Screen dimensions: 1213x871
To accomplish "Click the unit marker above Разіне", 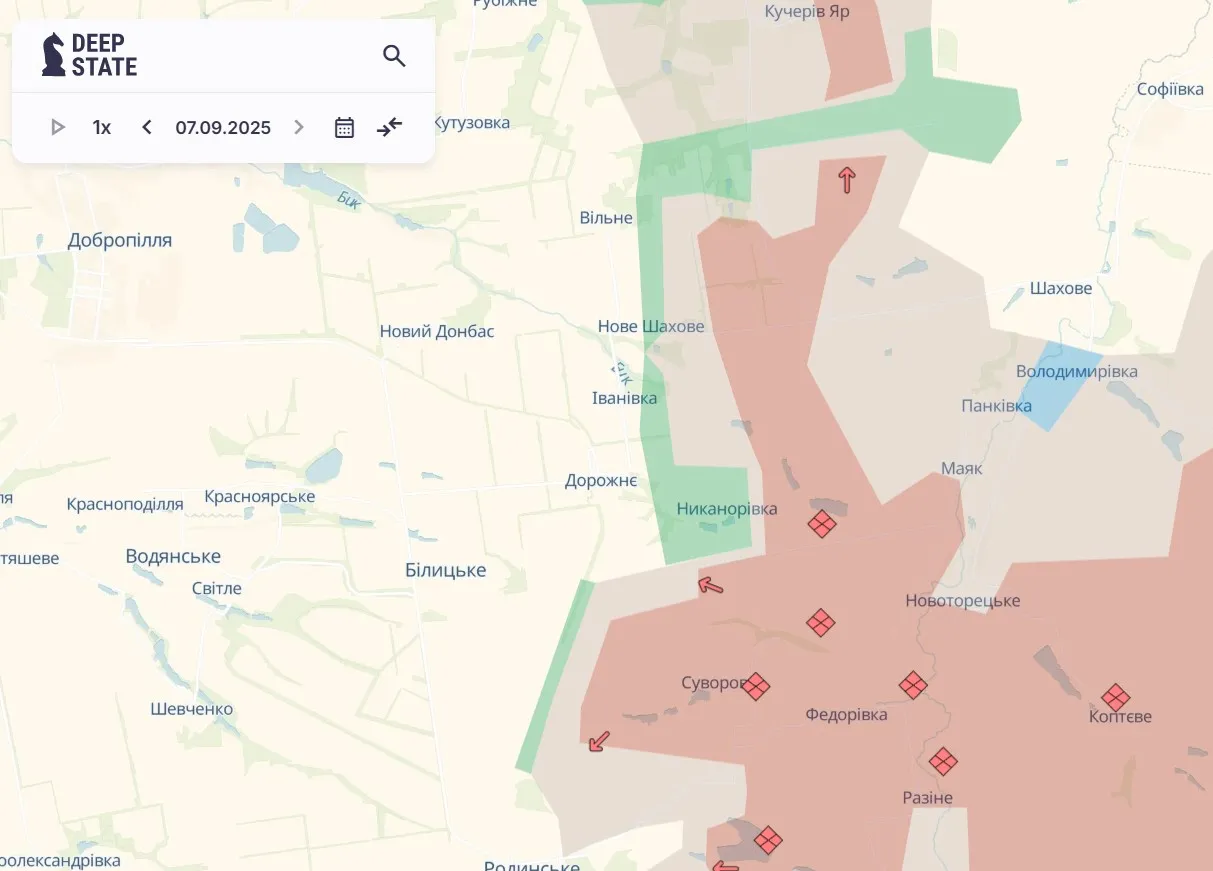I will (x=942, y=761).
